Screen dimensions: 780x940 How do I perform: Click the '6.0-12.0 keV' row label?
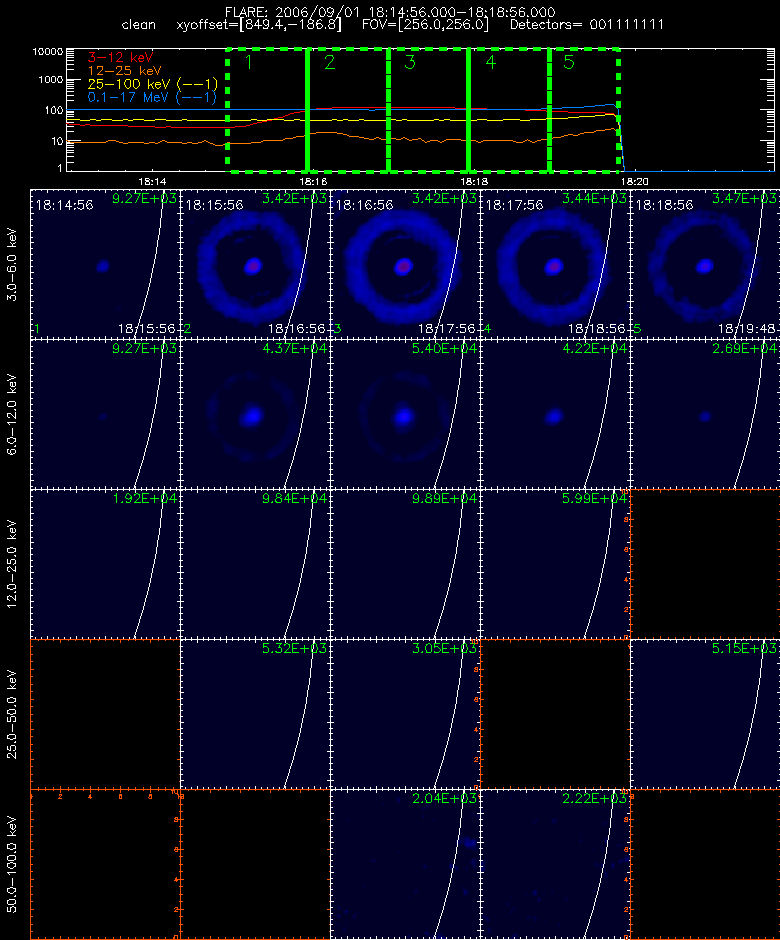click(13, 414)
